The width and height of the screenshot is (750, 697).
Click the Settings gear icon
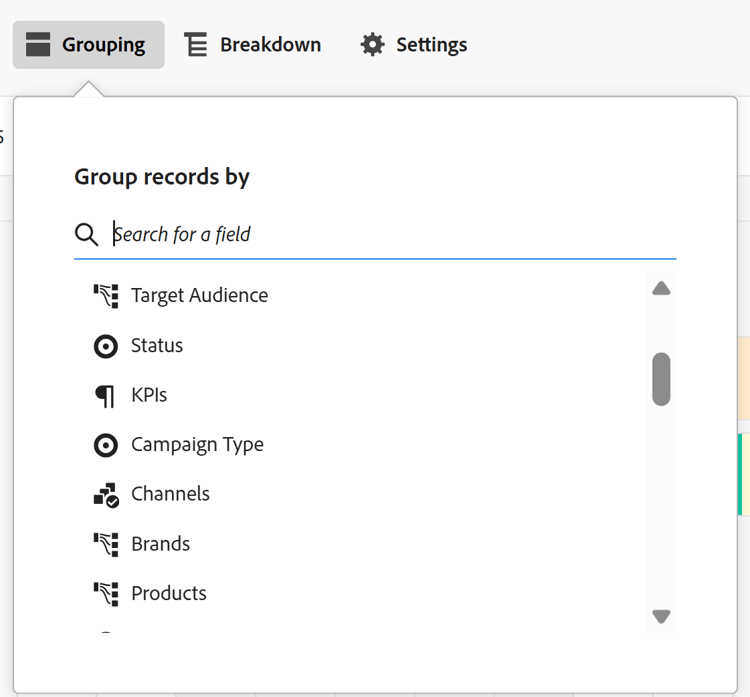pos(372,45)
